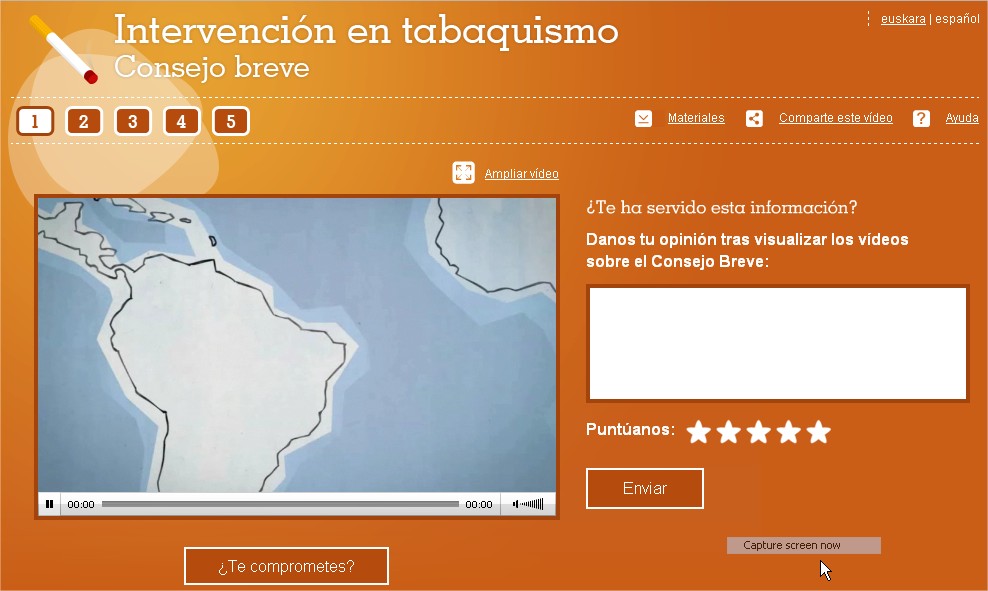Viewport: 988px width, 591px height.
Task: Pause the video with the pause button
Action: (49, 505)
